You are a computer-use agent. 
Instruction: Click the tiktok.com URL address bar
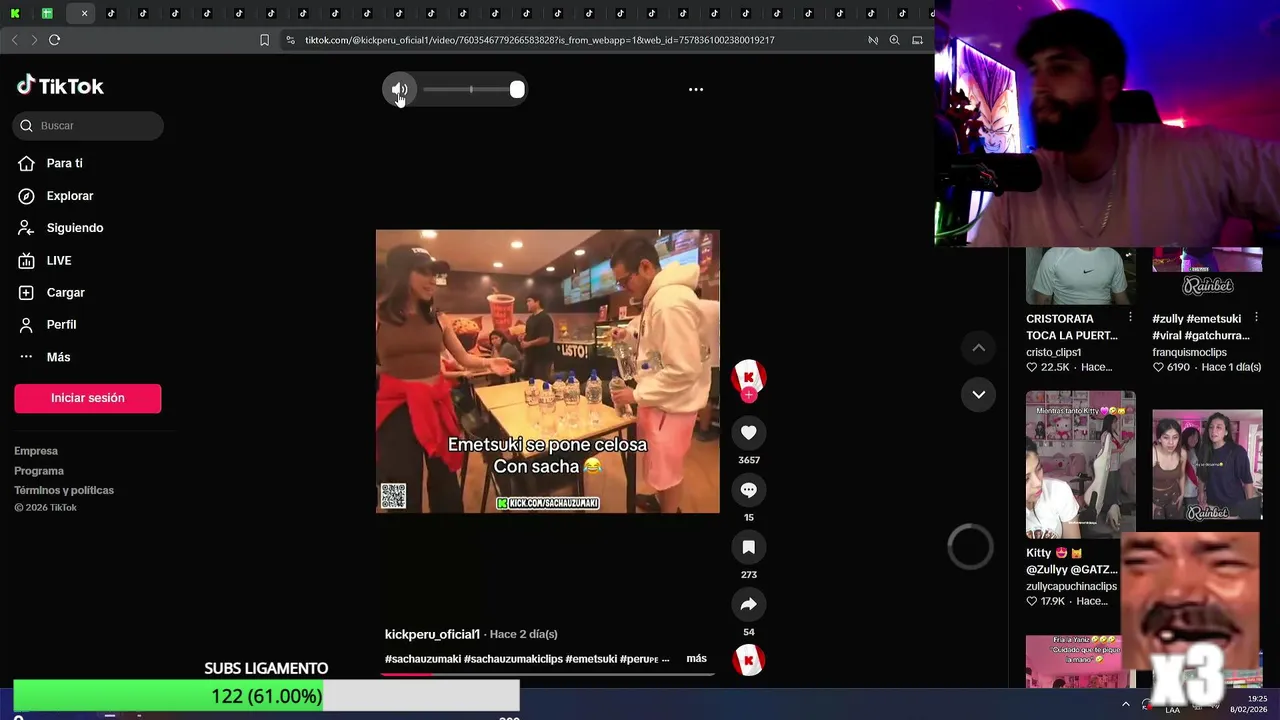pyautogui.click(x=540, y=40)
